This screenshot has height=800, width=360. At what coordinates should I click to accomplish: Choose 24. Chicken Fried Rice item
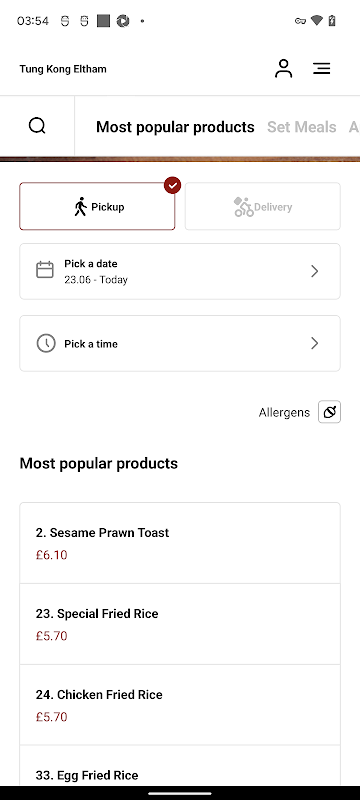coord(180,705)
